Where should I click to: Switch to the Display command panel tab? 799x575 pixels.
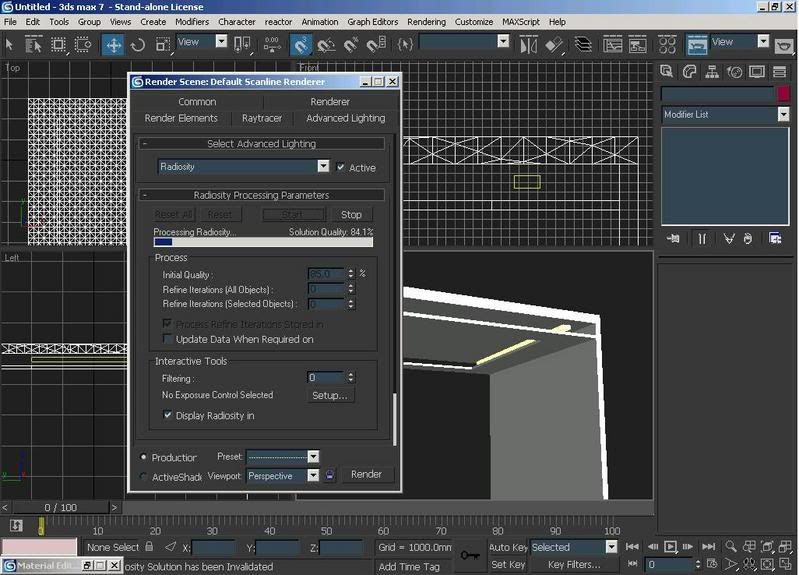pyautogui.click(x=757, y=72)
